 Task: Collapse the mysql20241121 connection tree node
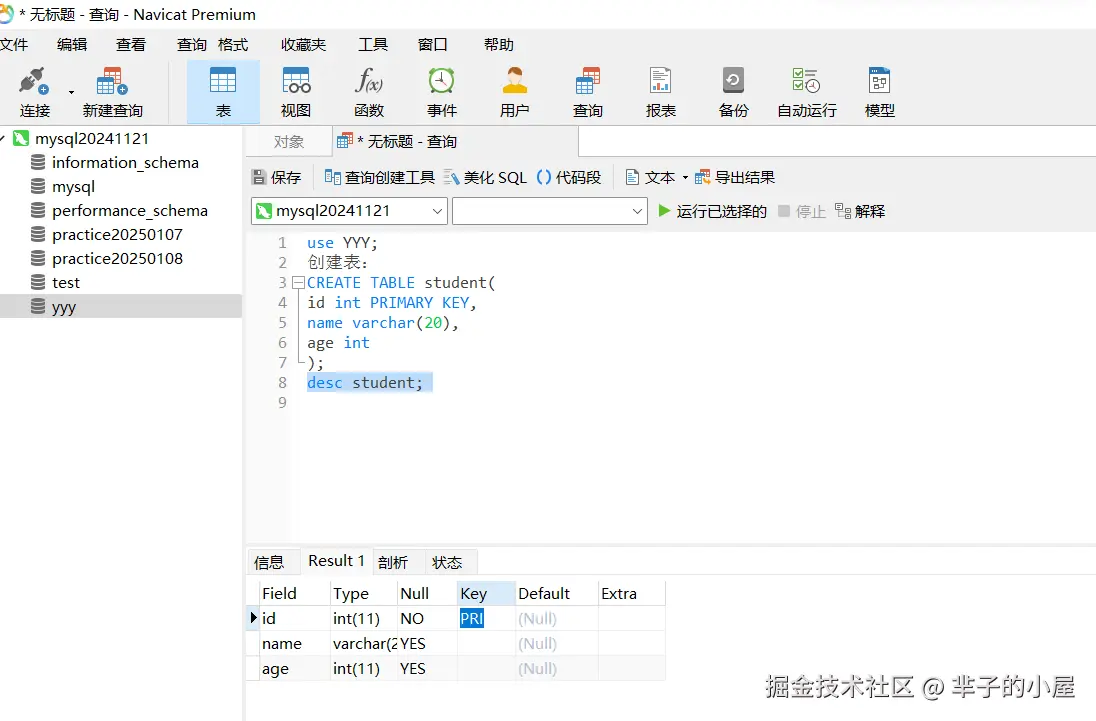(3, 138)
